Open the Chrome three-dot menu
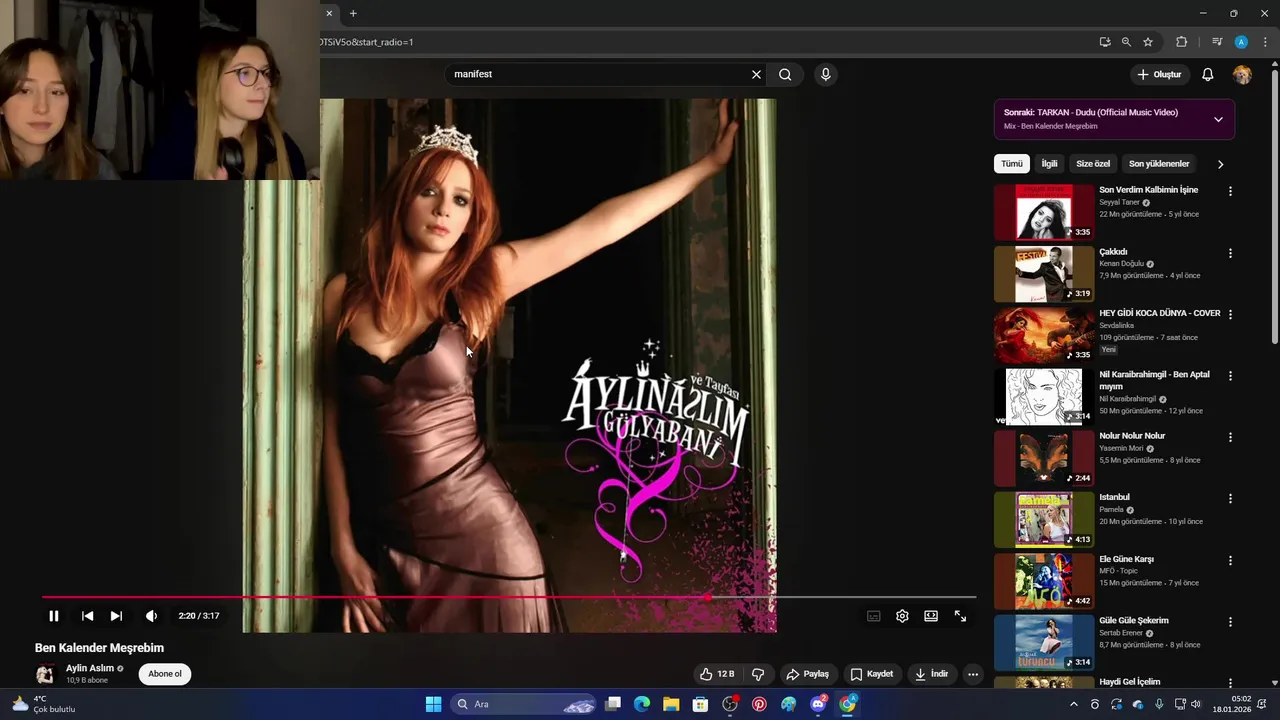Viewport: 1280px width, 720px height. click(x=1265, y=42)
